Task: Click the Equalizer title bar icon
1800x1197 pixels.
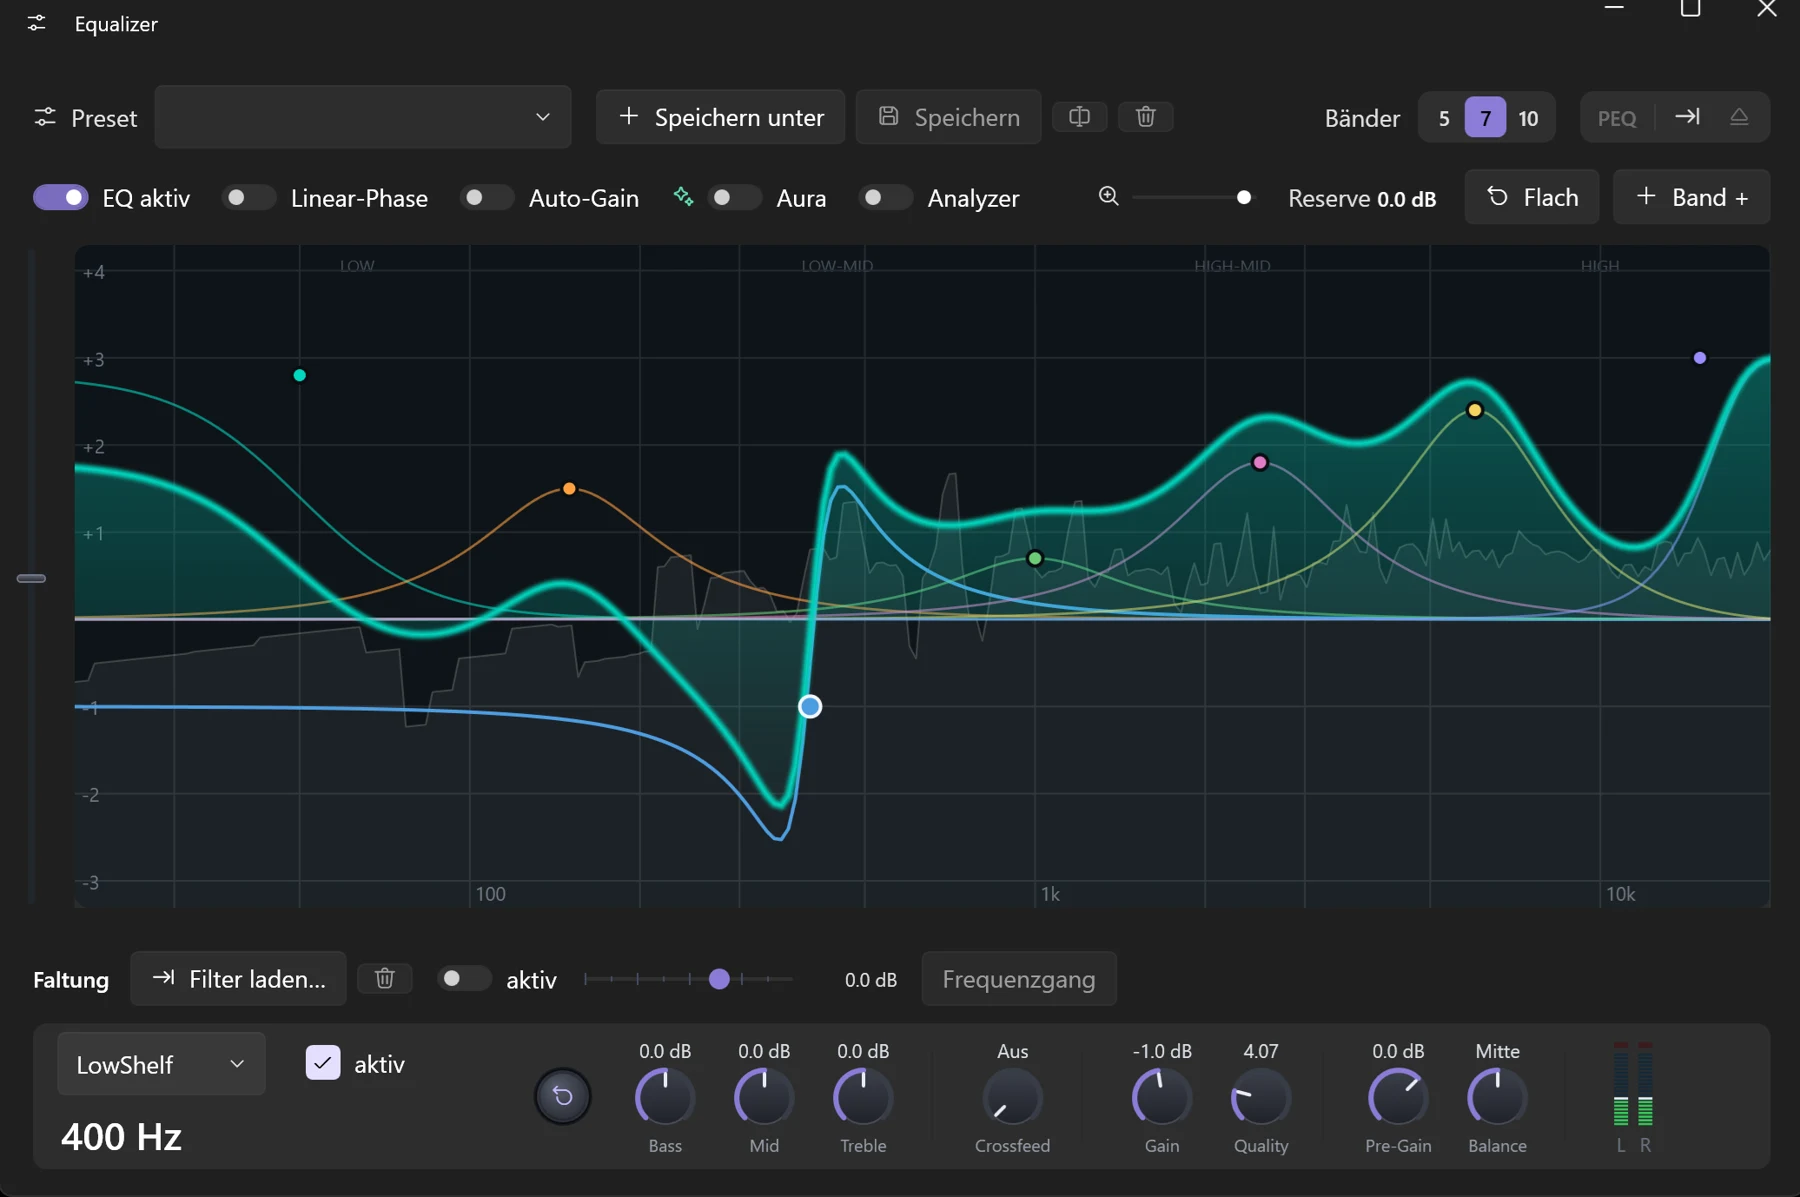Action: click(37, 23)
